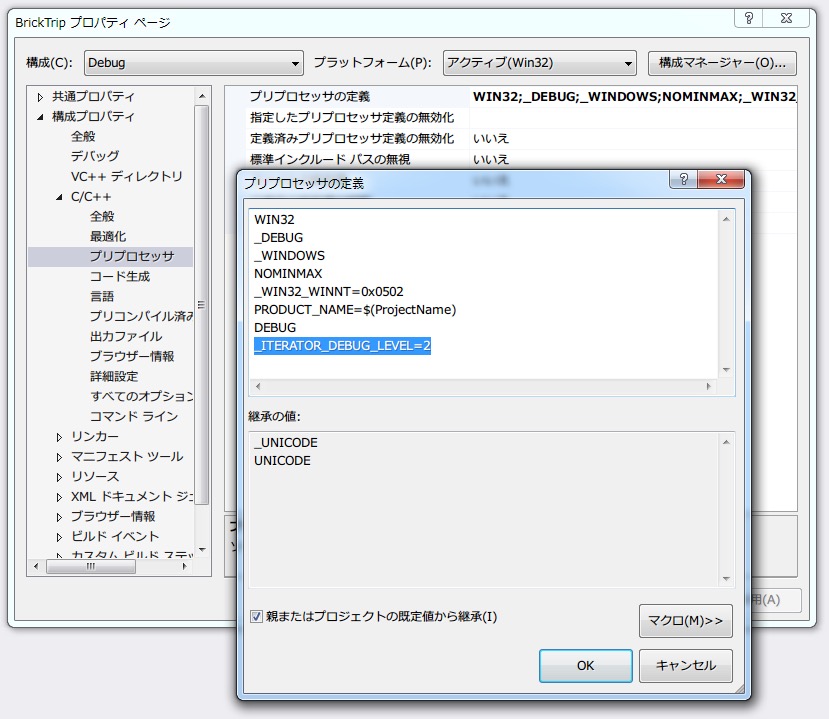Expand the 共通プロパティ tree node
The height and width of the screenshot is (719, 829).
[x=40, y=97]
